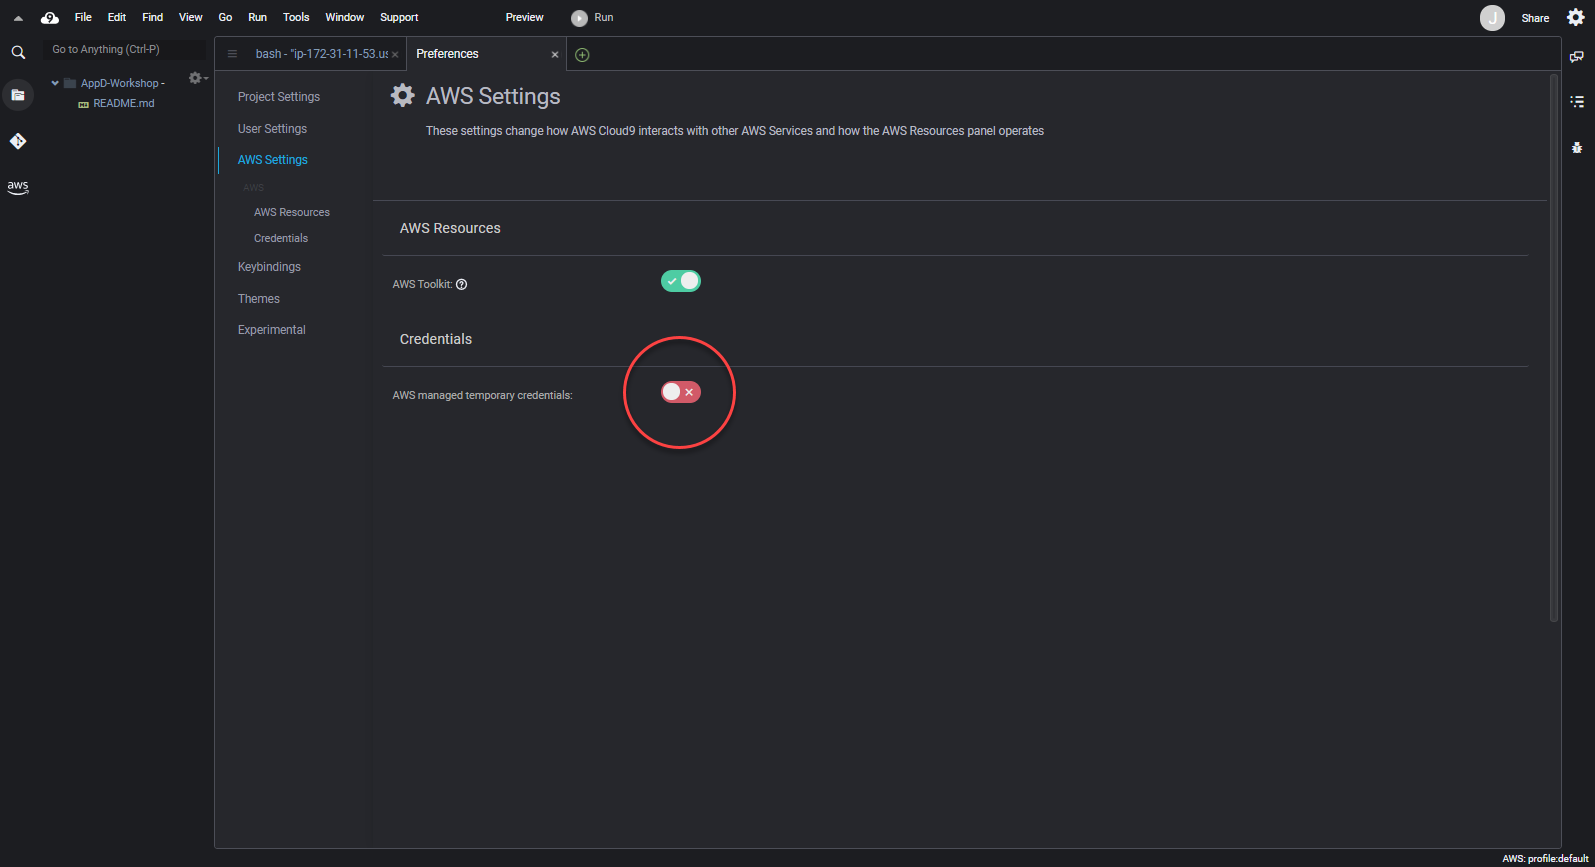The height and width of the screenshot is (867, 1595).
Task: Open the Source Control git icon
Action: coord(18,141)
